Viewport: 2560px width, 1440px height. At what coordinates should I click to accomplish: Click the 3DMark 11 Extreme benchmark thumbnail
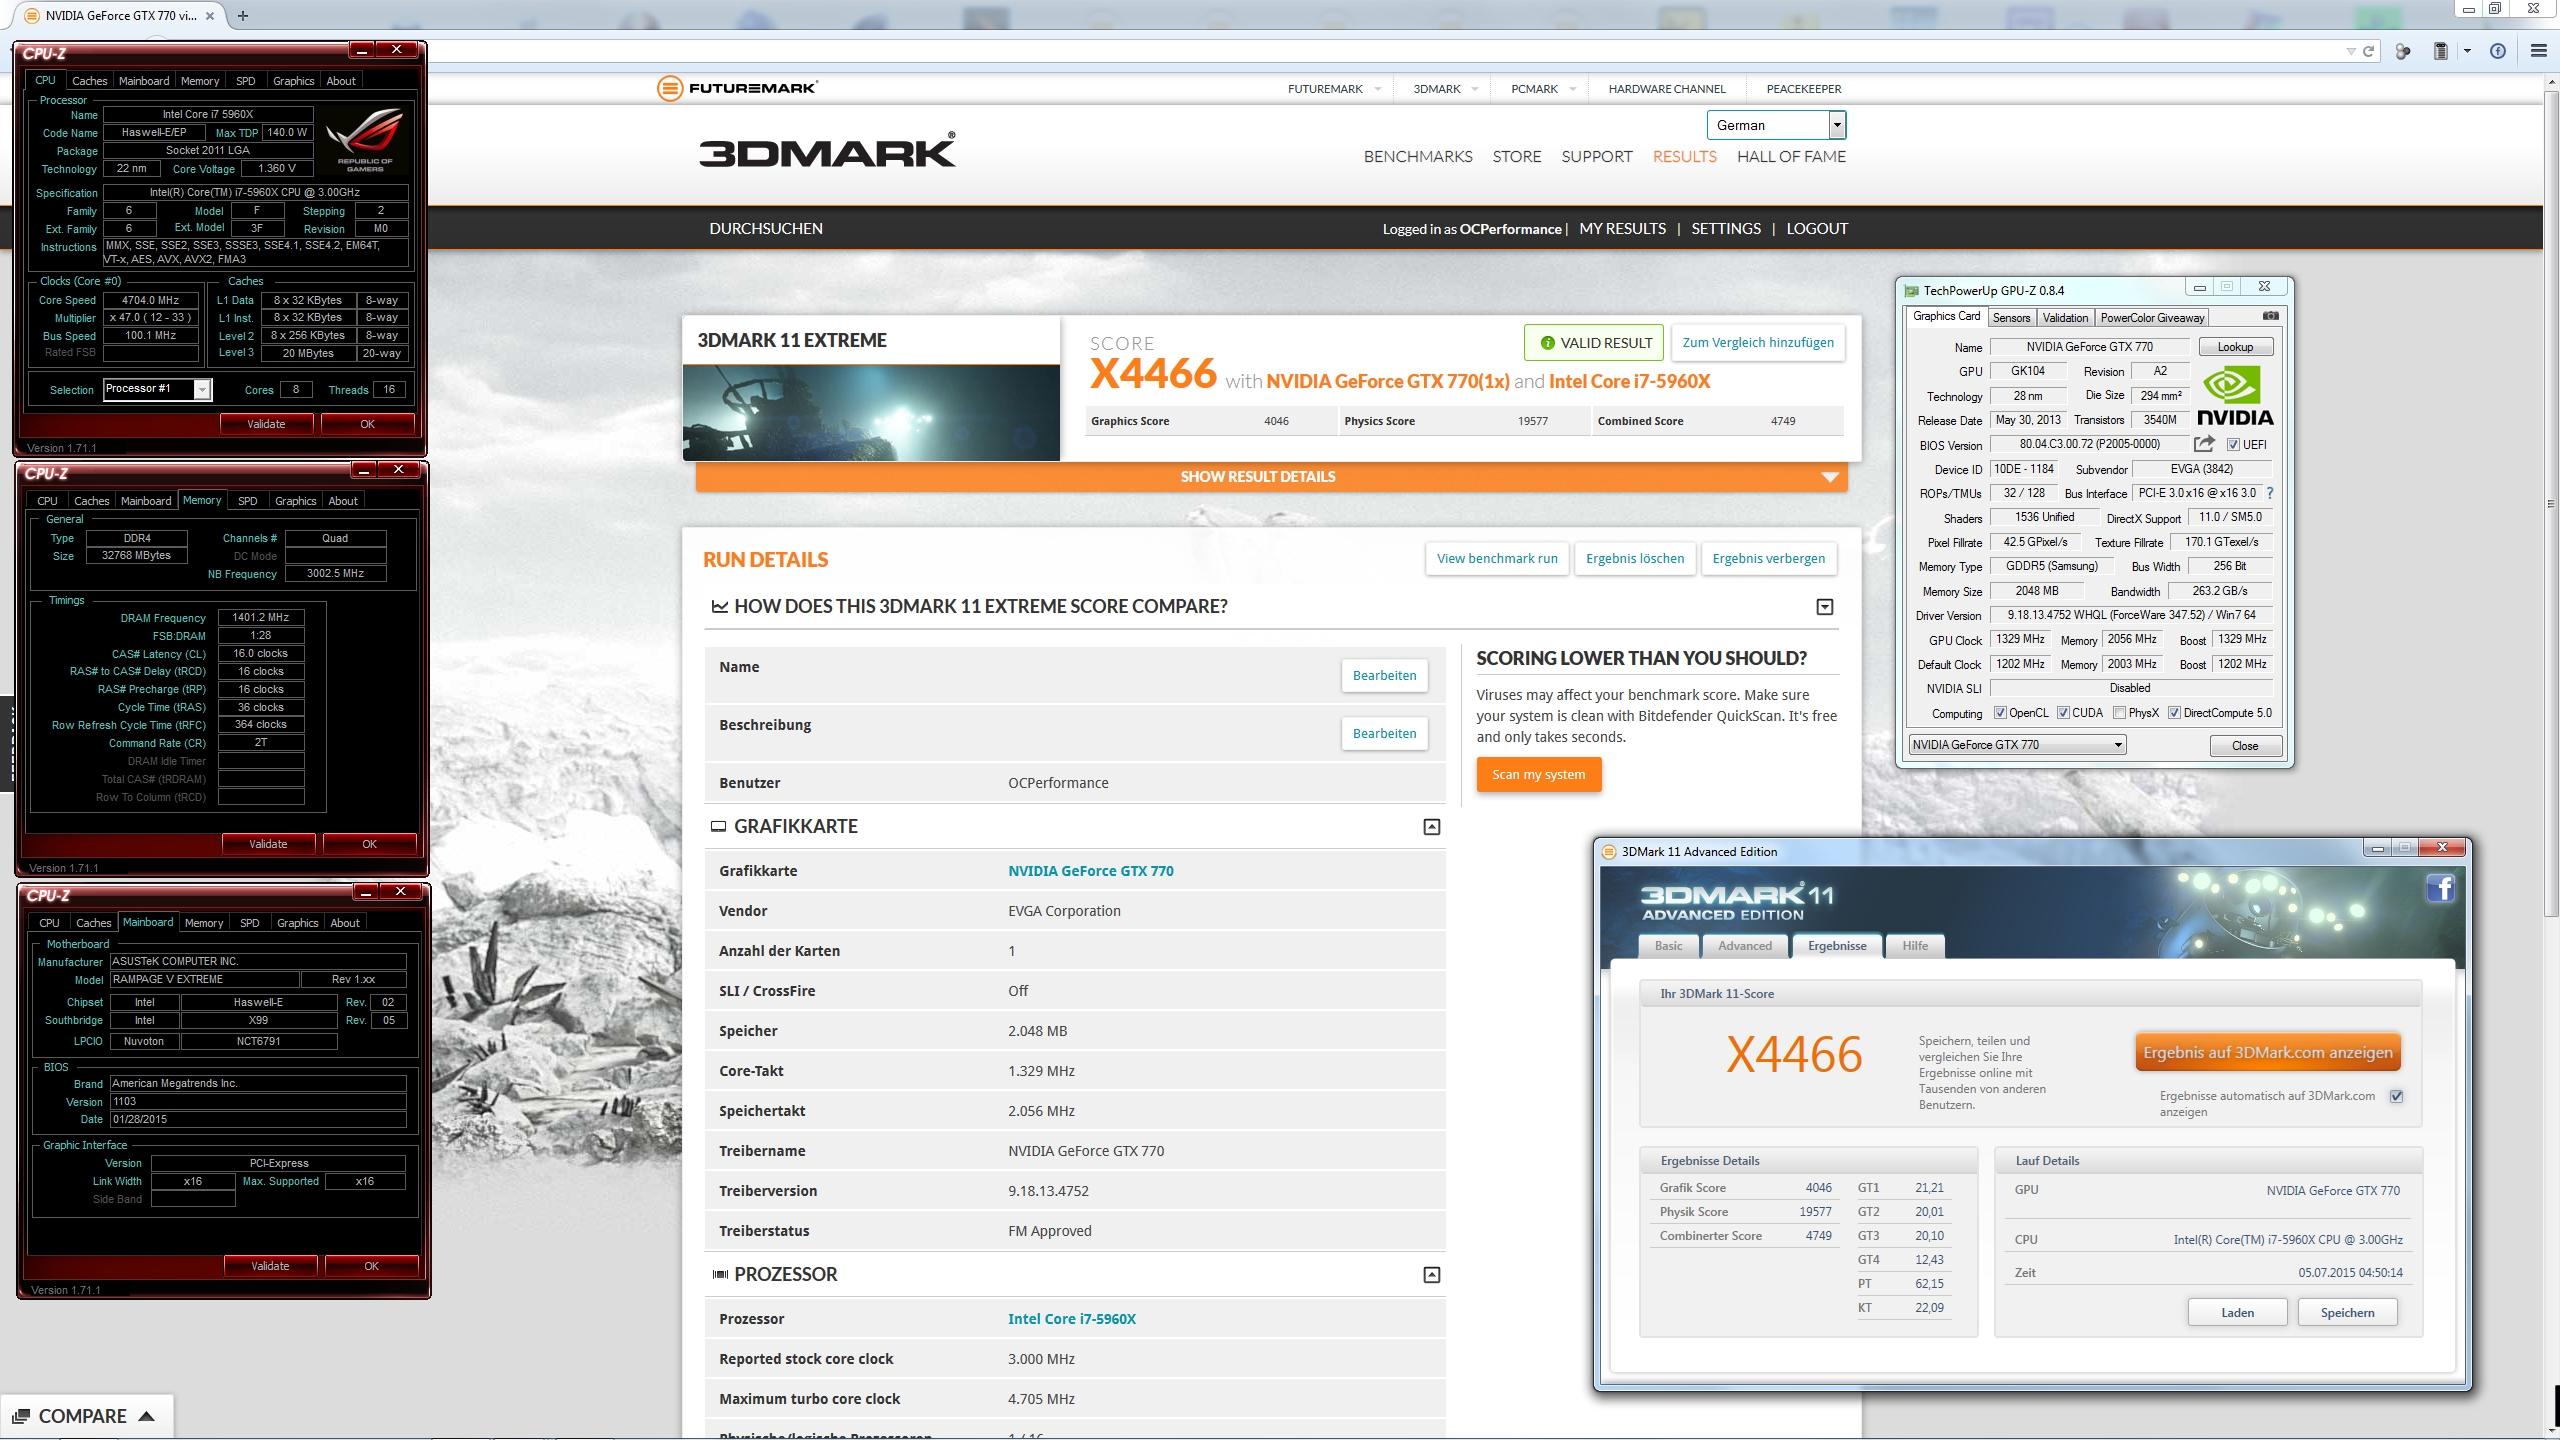tap(871, 412)
